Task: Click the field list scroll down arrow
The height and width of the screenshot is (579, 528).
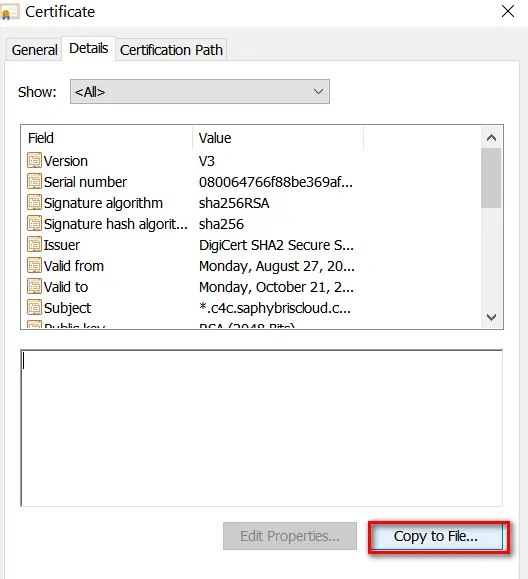Action: (x=491, y=317)
